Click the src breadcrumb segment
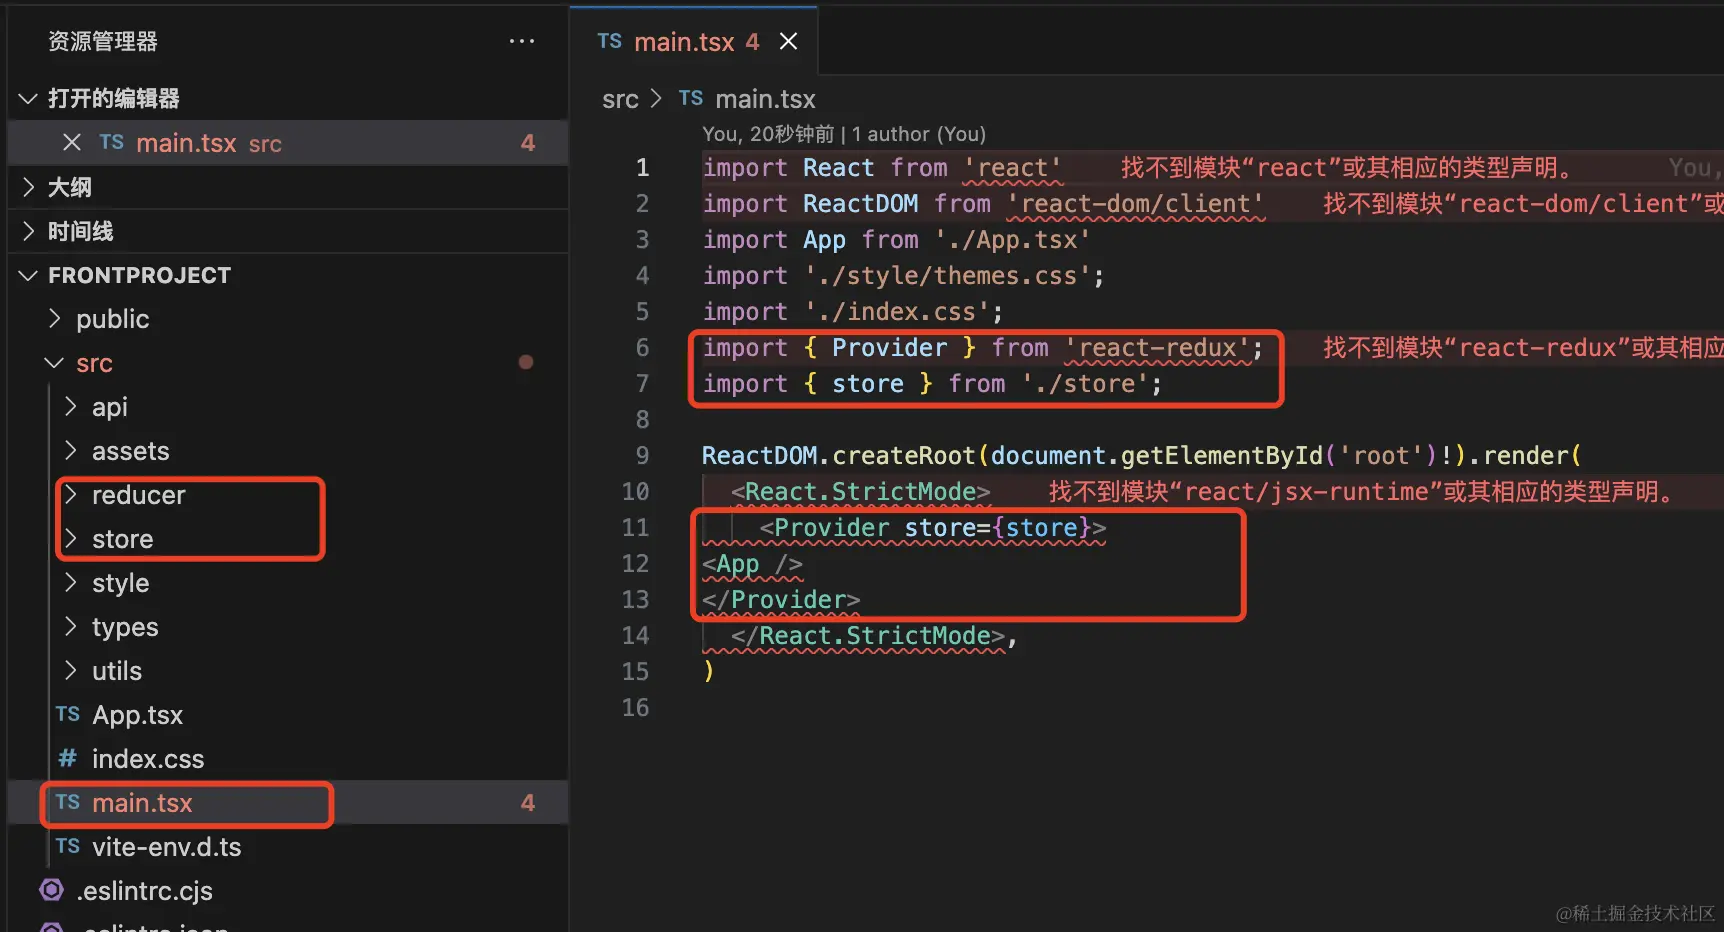This screenshot has height=932, width=1724. [620, 99]
